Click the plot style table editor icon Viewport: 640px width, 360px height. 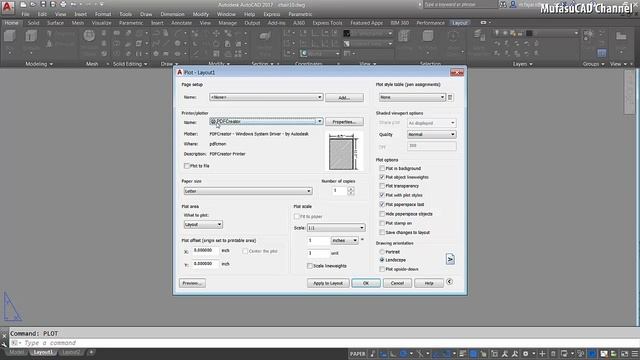(x=450, y=98)
